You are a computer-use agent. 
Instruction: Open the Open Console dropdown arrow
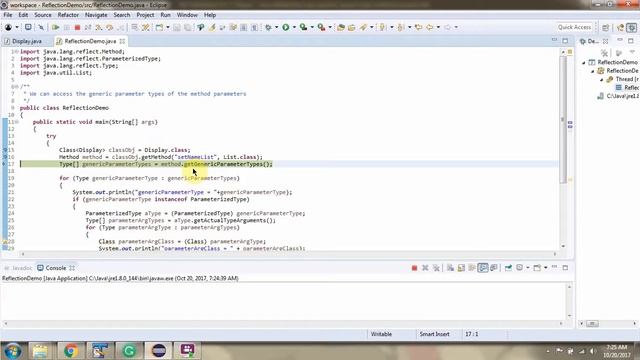tap(546, 268)
